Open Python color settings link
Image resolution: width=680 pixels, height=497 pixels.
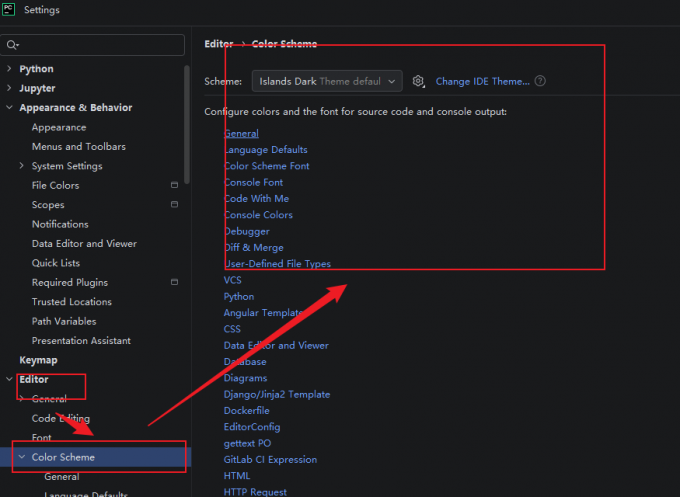[239, 297]
